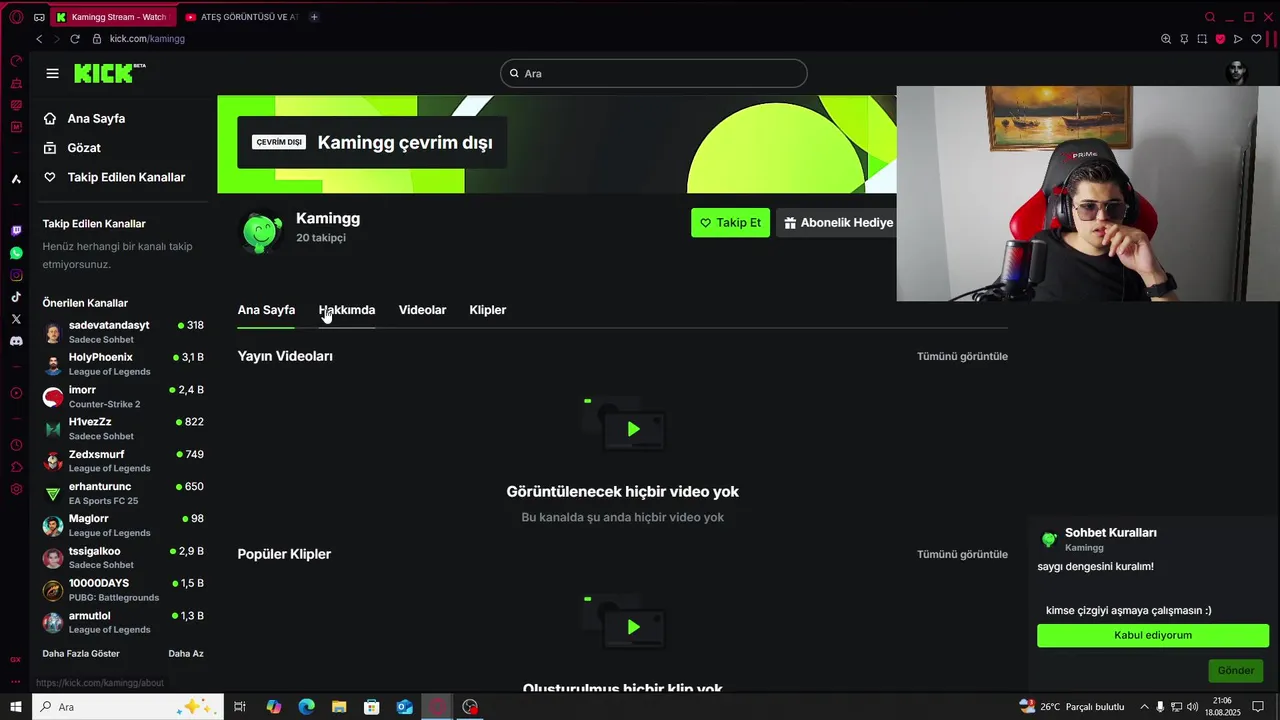Open Discord in Opera sidebar
Viewport: 1280px width, 720px height.
click(x=16, y=341)
